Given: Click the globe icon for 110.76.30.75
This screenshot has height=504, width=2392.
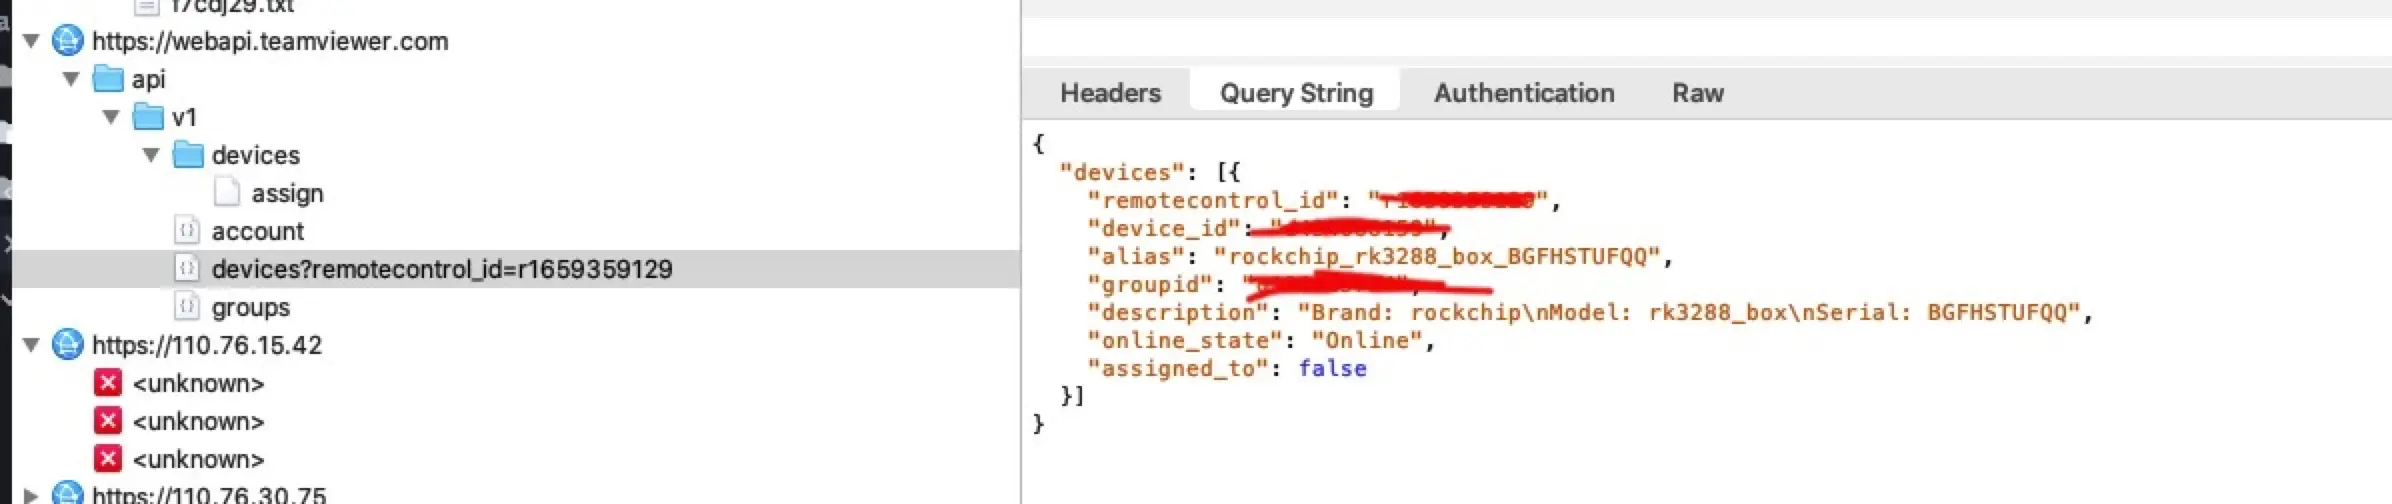Looking at the screenshot, I should (x=67, y=493).
